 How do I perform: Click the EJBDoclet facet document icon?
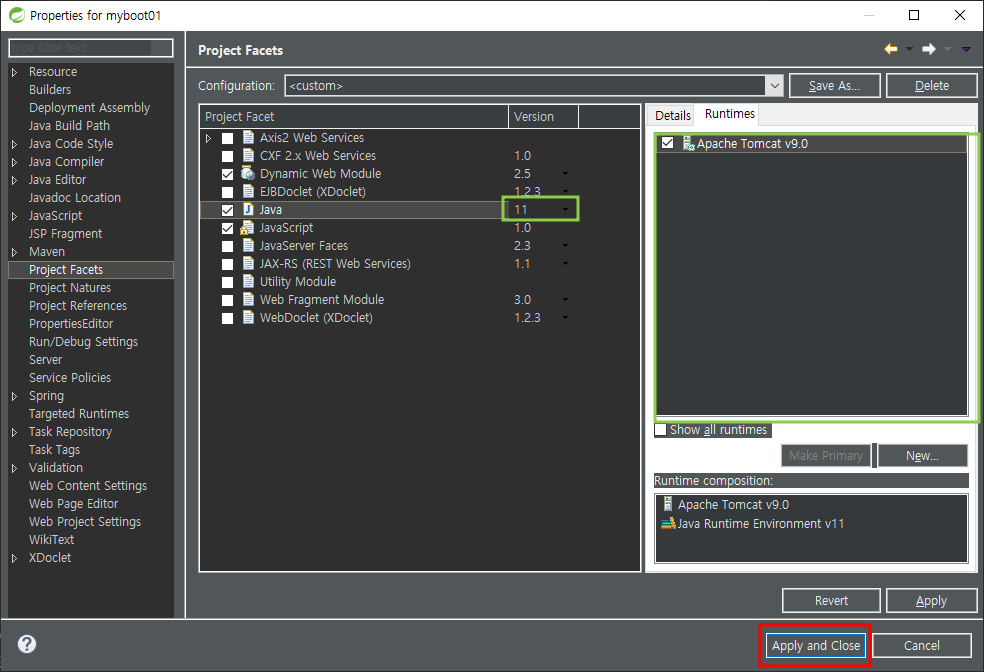[x=248, y=191]
